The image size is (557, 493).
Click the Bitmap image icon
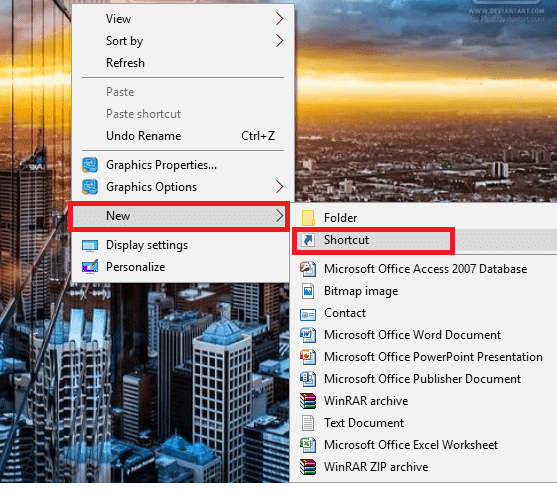tap(308, 291)
